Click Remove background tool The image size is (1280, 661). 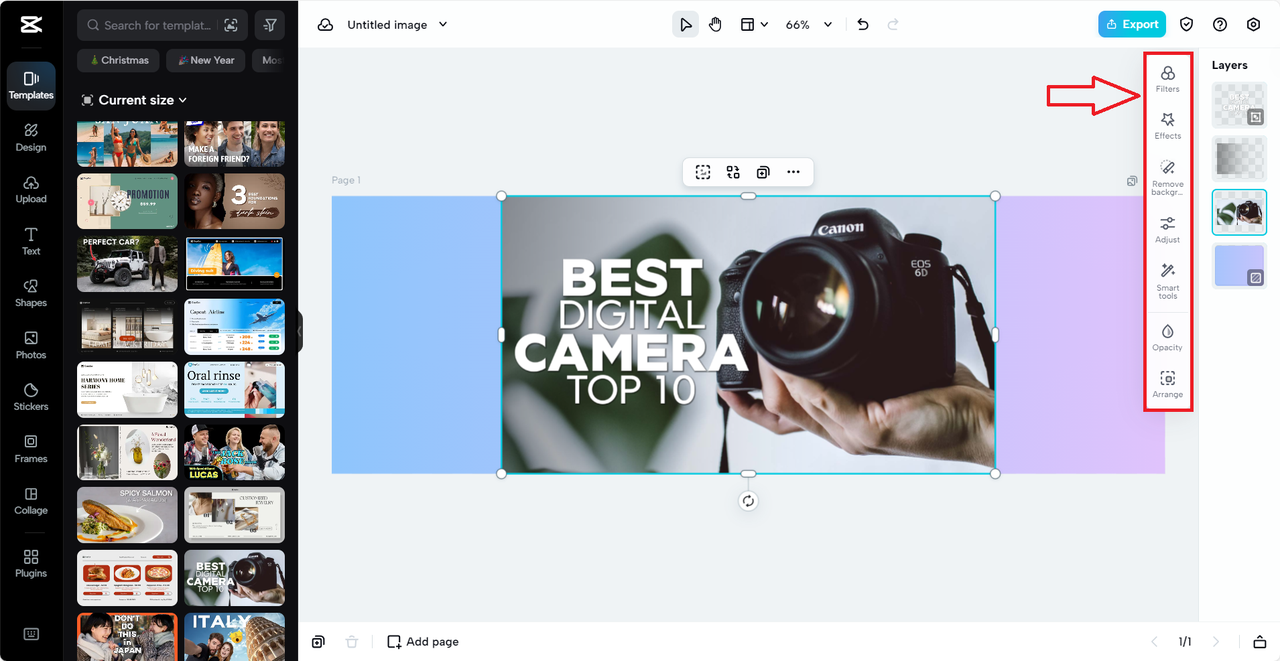pos(1167,177)
